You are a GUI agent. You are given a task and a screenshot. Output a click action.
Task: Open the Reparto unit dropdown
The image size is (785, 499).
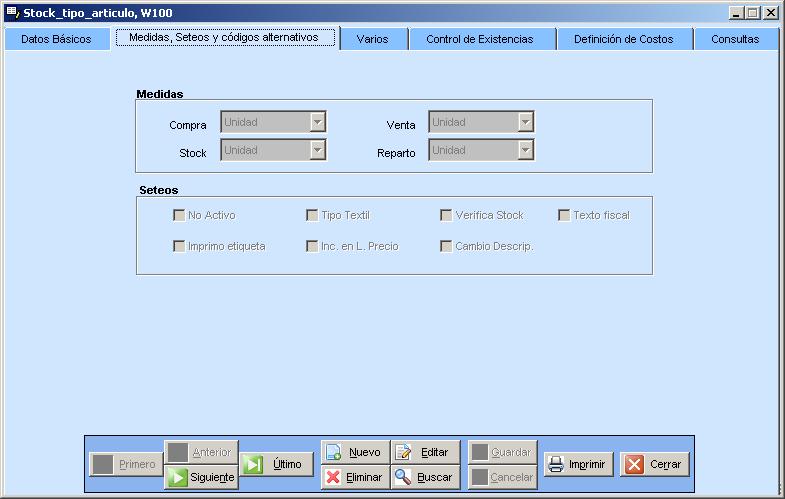pos(525,150)
